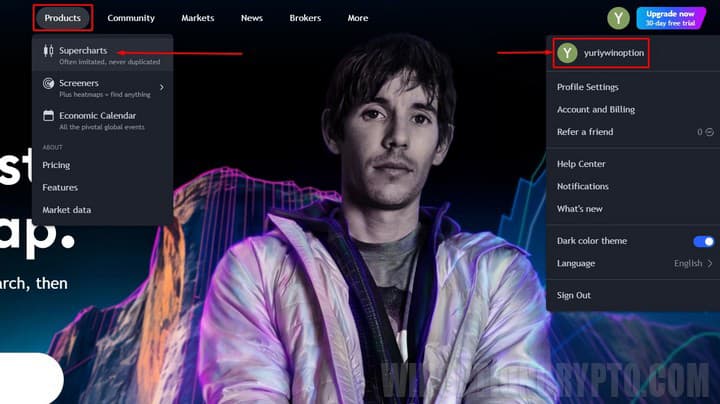Select Sign Out from profile menu
The image size is (720, 404).
coord(574,295)
